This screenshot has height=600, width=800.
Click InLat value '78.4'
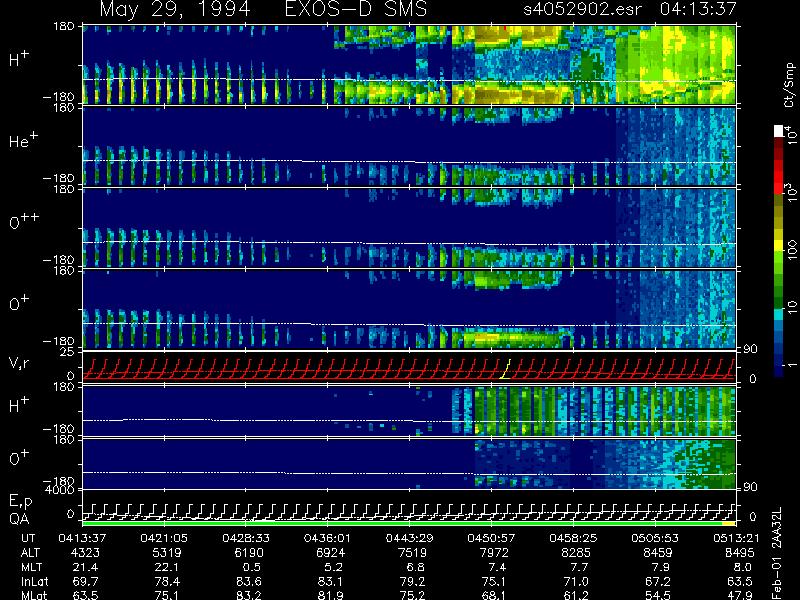169,582
